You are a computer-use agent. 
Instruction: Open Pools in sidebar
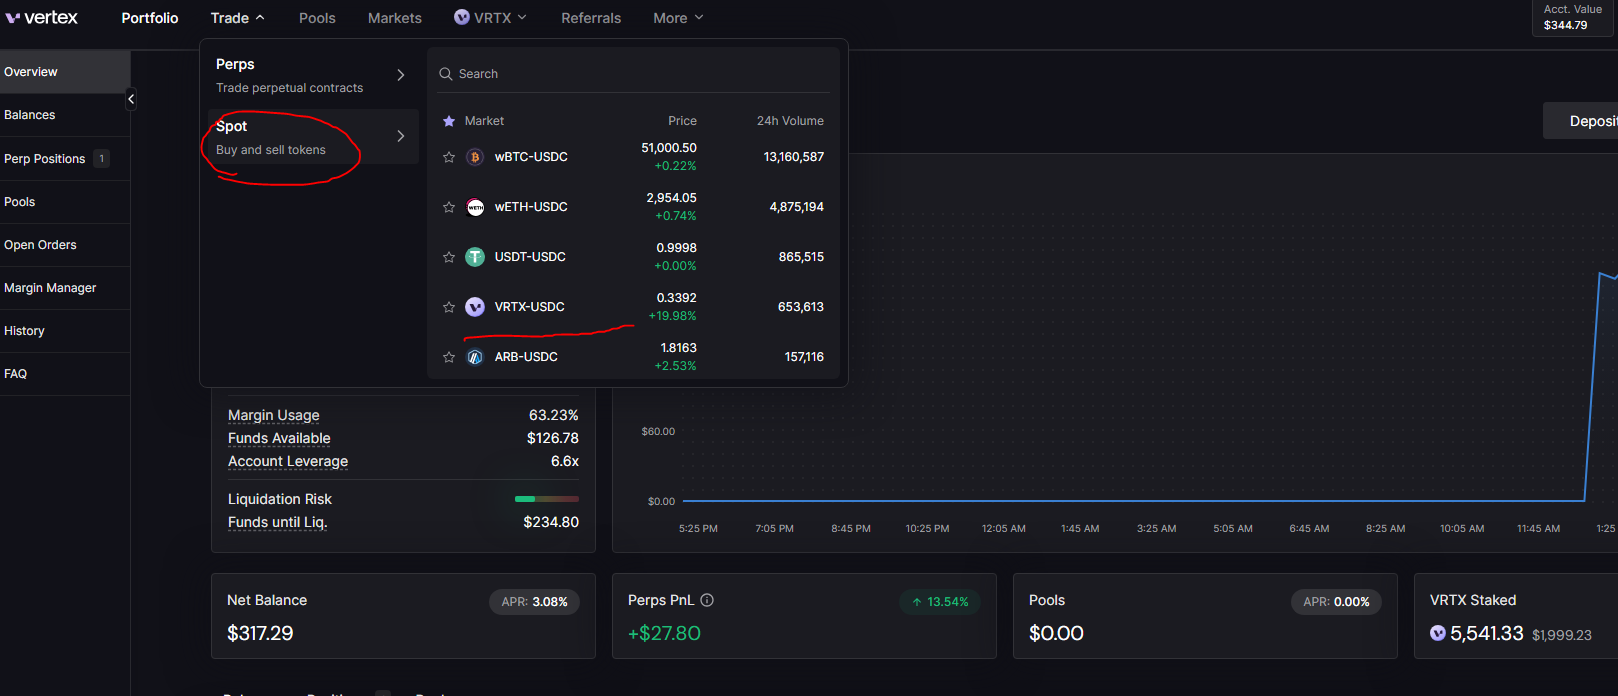click(65, 202)
